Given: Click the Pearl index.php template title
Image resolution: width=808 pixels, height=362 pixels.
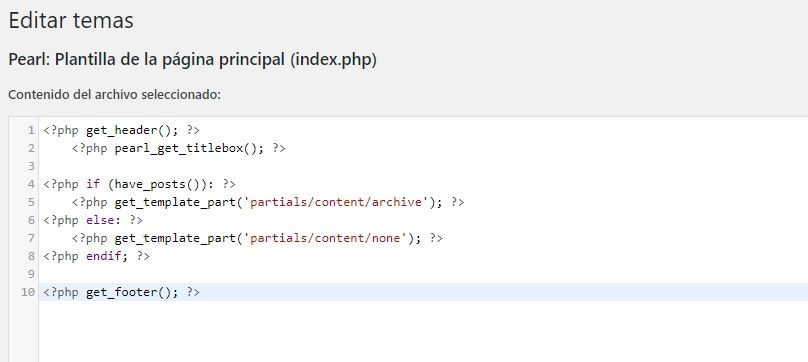Looking at the screenshot, I should (x=193, y=60).
